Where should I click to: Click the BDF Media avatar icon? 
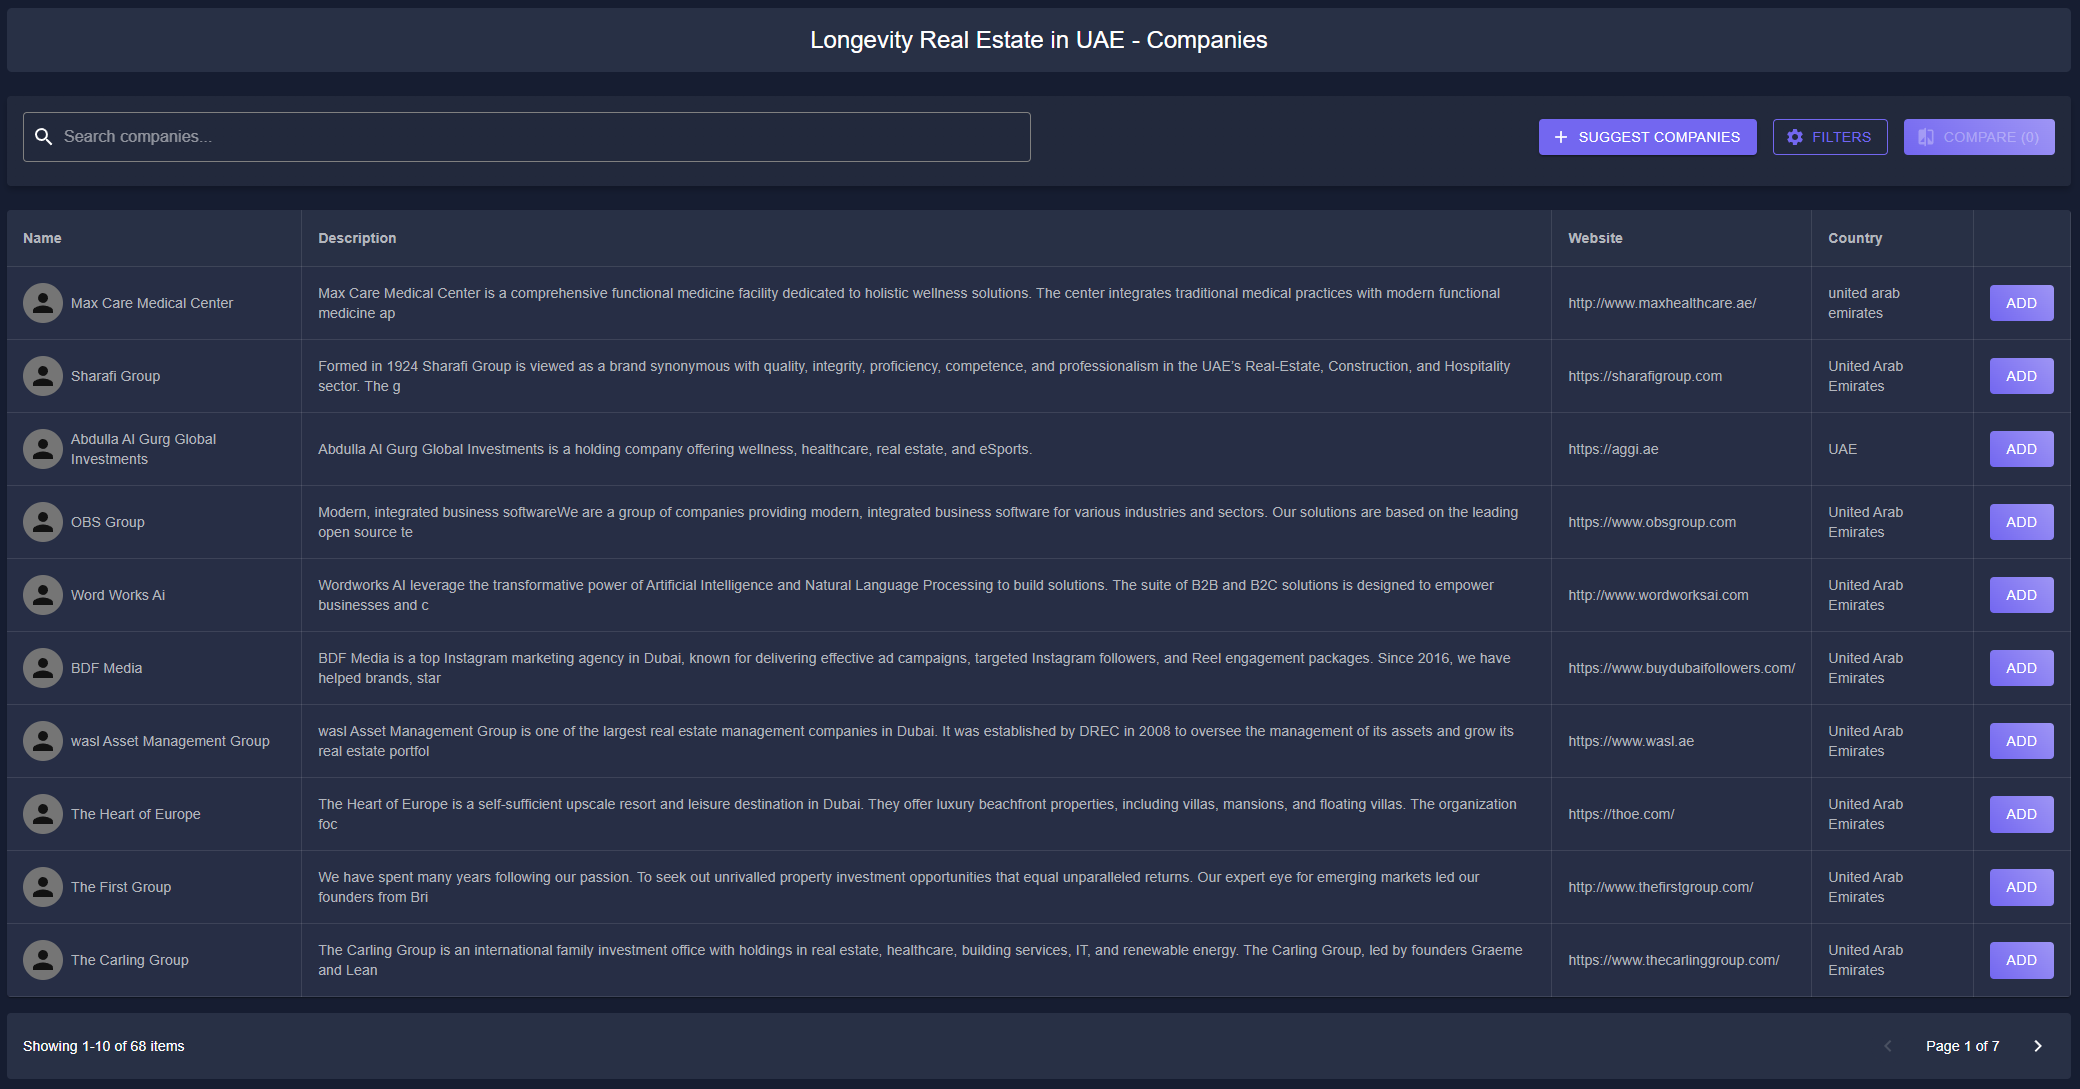[x=42, y=668]
